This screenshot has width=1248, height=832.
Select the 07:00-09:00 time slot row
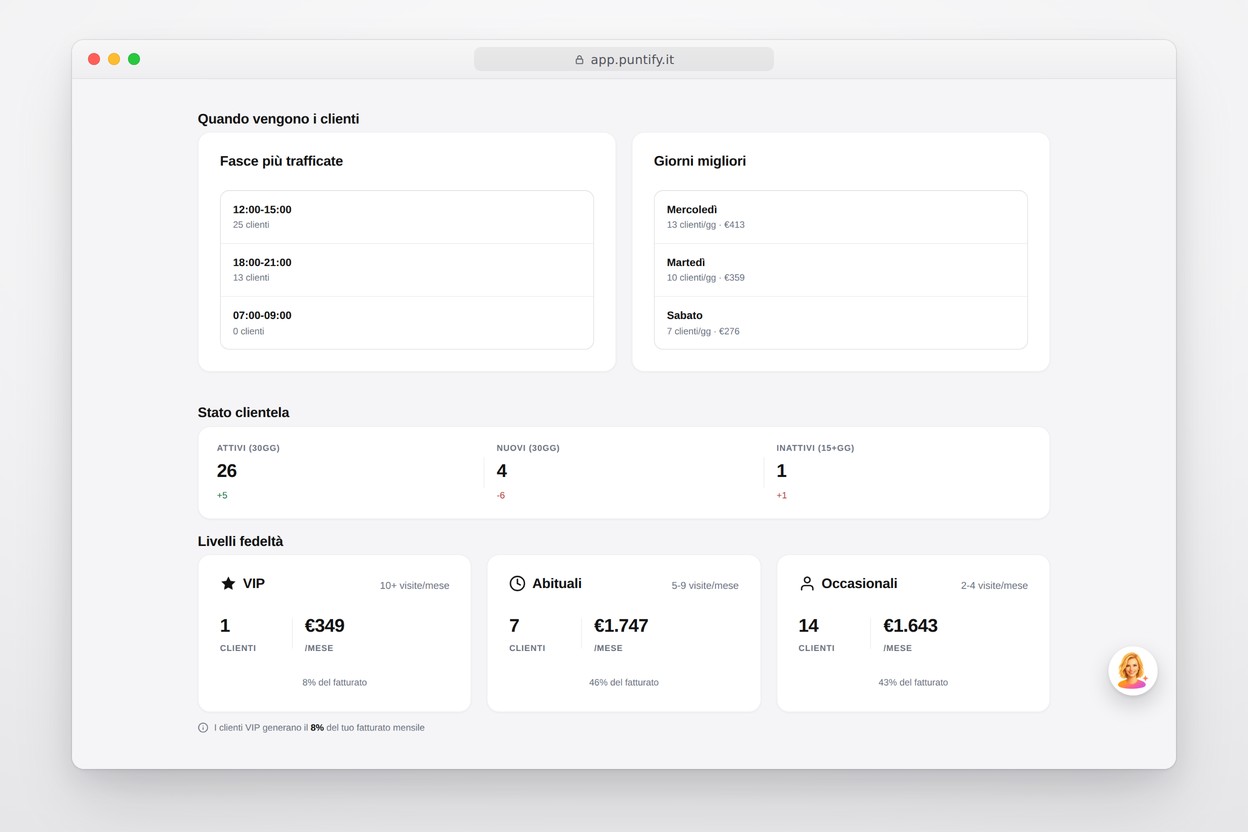[x=407, y=323]
